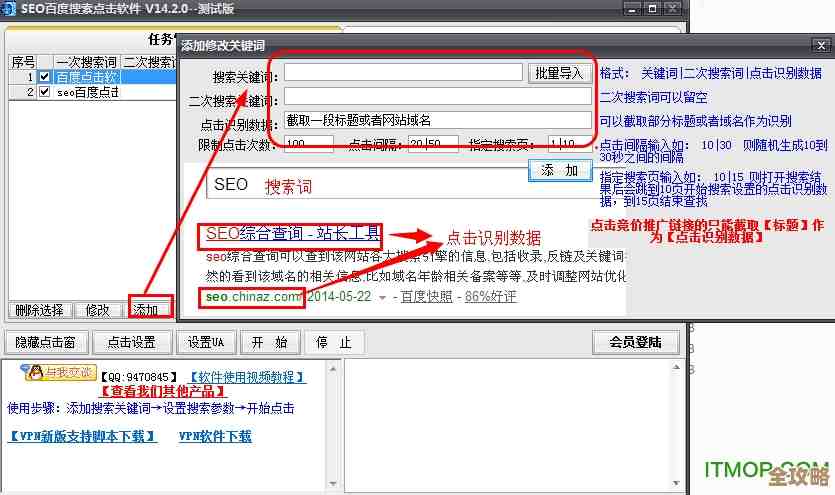Close the main SEO software window
The height and width of the screenshot is (495, 835).
[673, 9]
